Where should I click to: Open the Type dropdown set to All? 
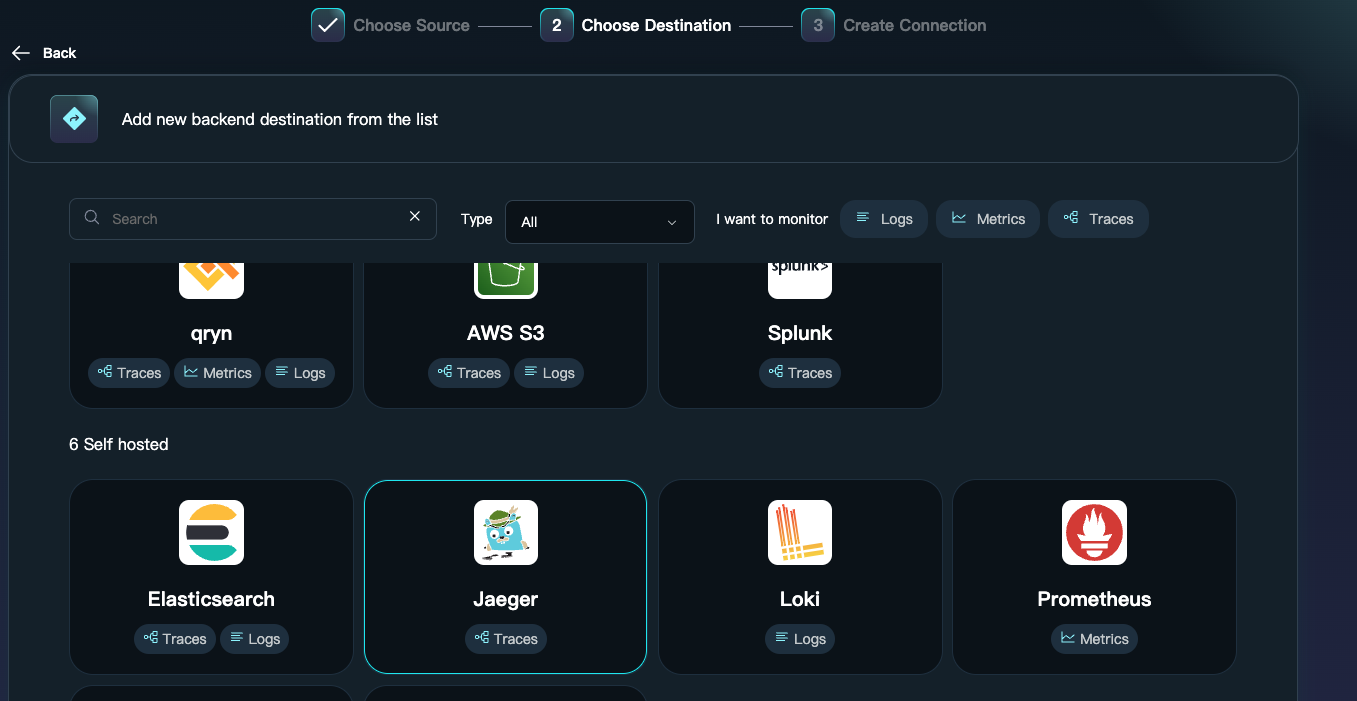click(x=599, y=222)
